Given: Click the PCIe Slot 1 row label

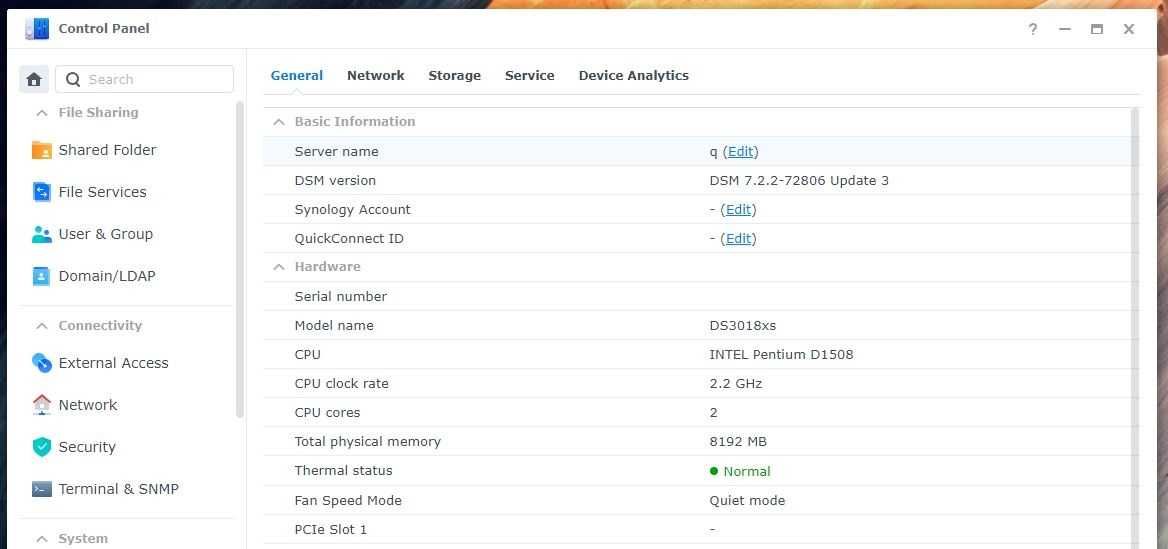Looking at the screenshot, I should 331,530.
